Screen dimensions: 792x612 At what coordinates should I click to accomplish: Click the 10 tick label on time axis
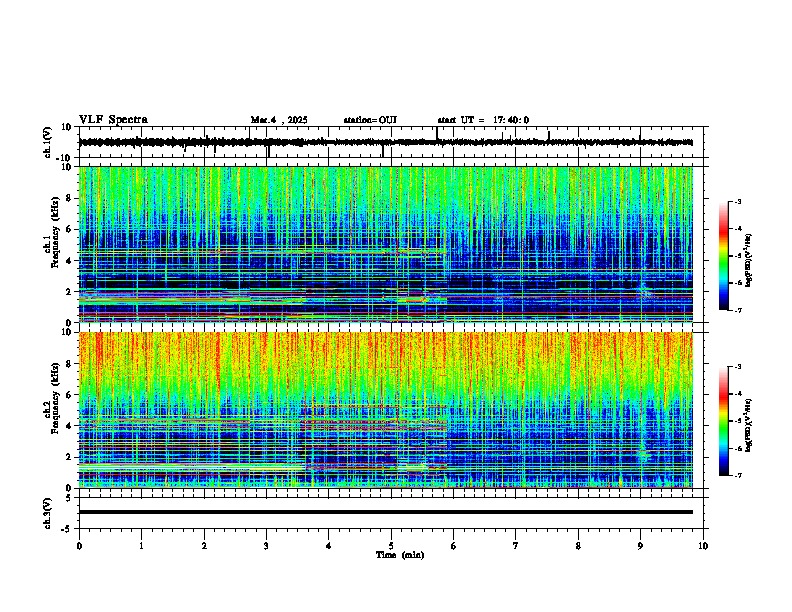(703, 546)
